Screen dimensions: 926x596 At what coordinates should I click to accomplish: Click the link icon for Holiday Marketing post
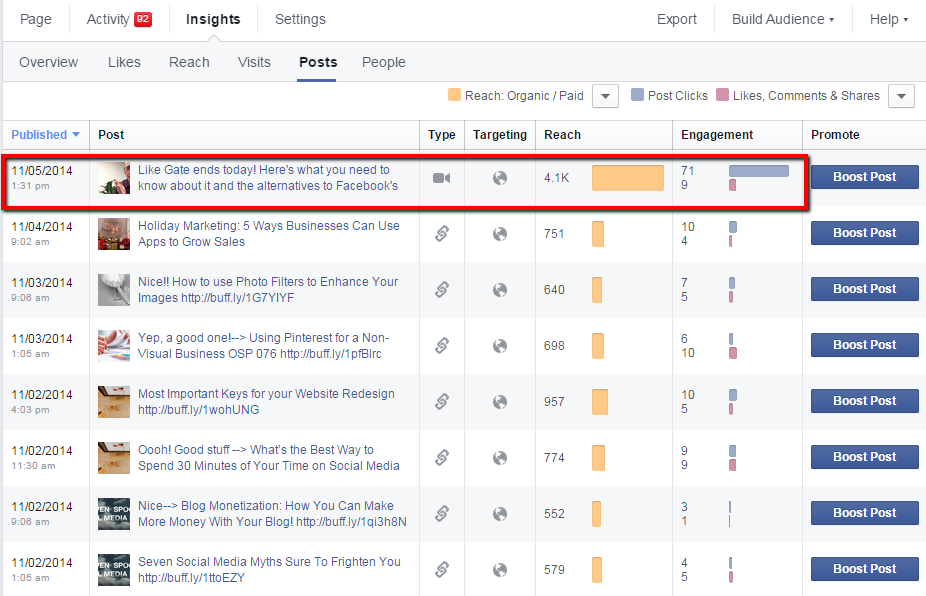[x=441, y=234]
